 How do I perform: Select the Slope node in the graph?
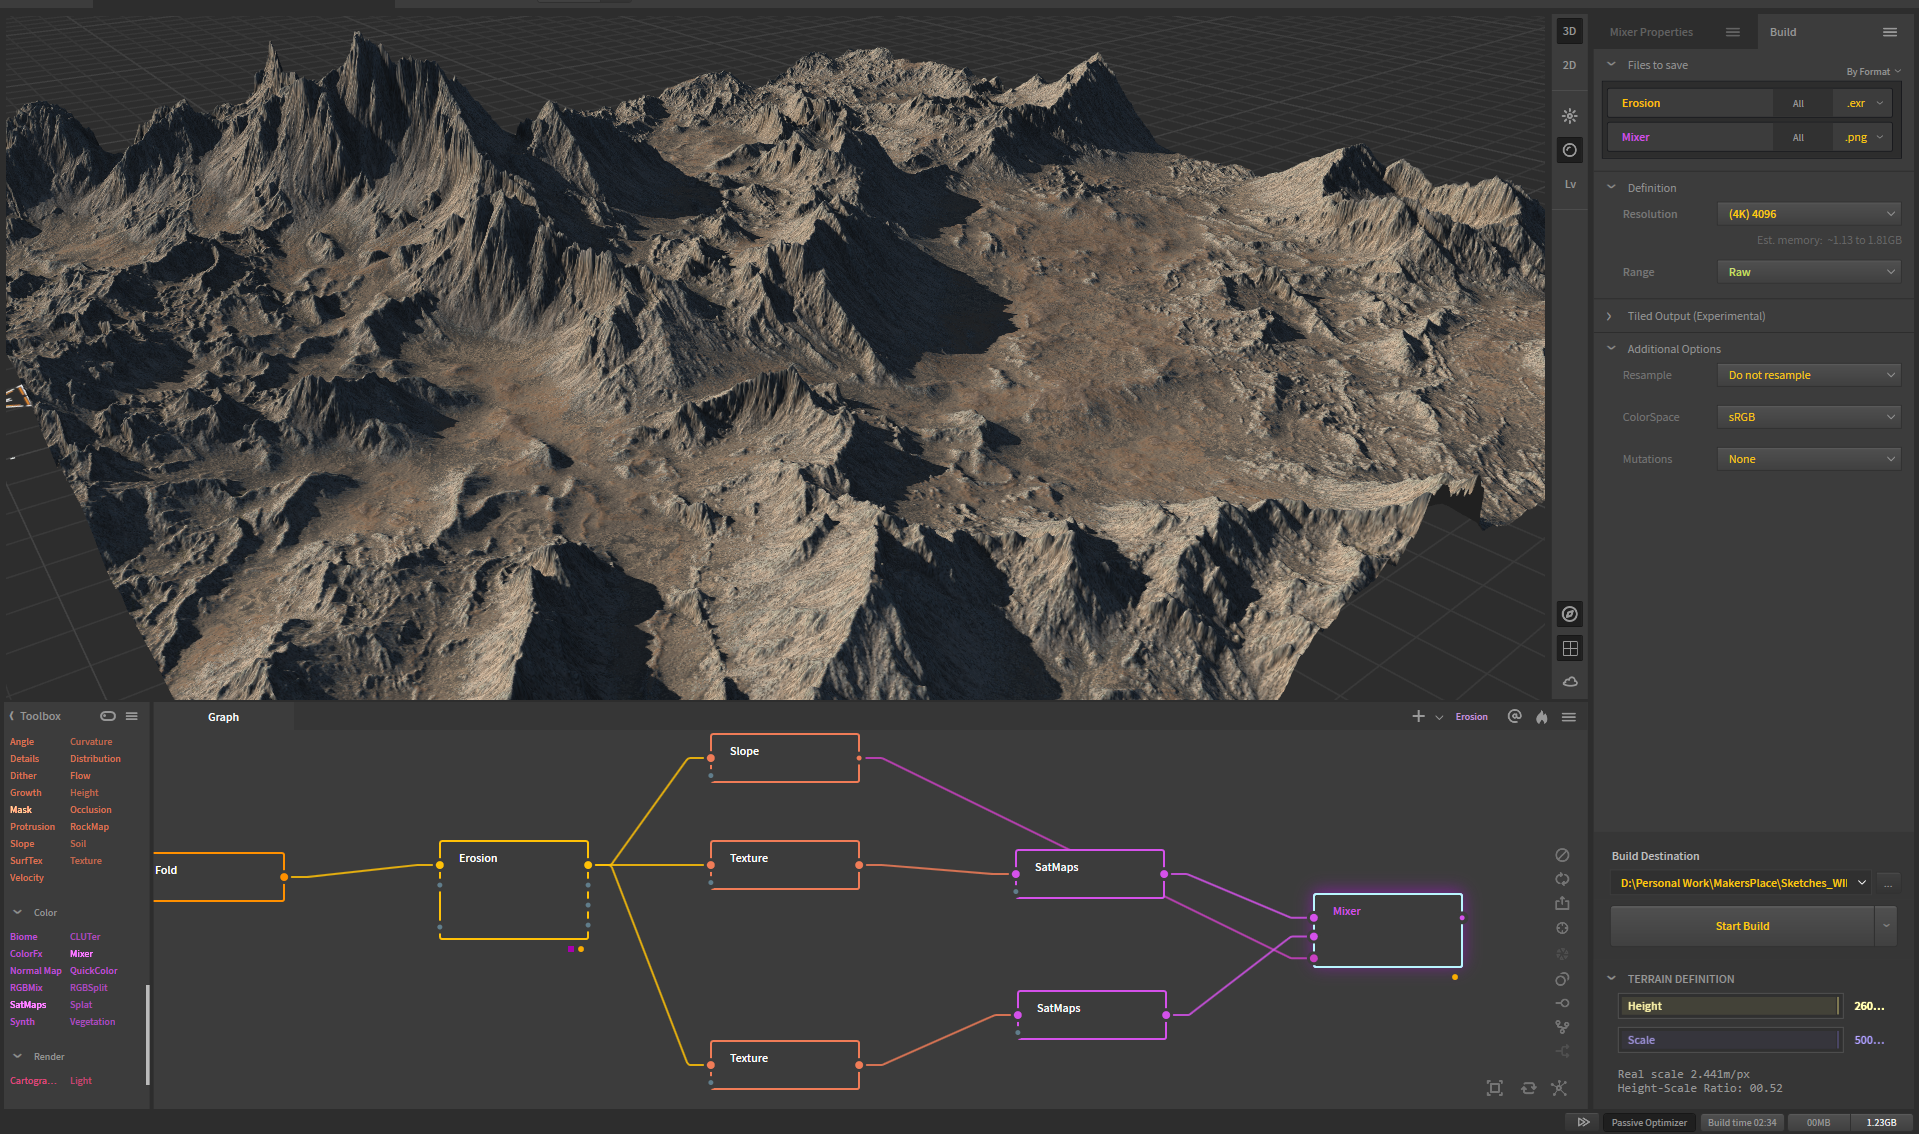click(784, 758)
